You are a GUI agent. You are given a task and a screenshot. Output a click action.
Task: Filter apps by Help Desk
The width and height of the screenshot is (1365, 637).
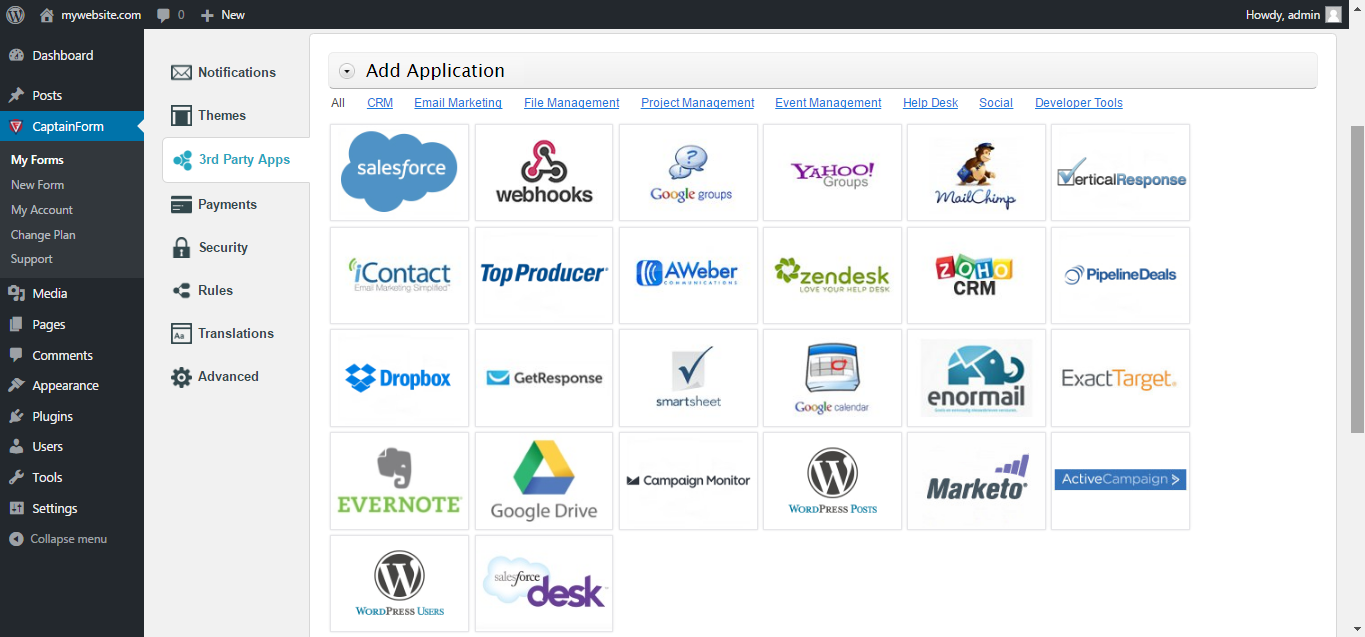pos(930,103)
